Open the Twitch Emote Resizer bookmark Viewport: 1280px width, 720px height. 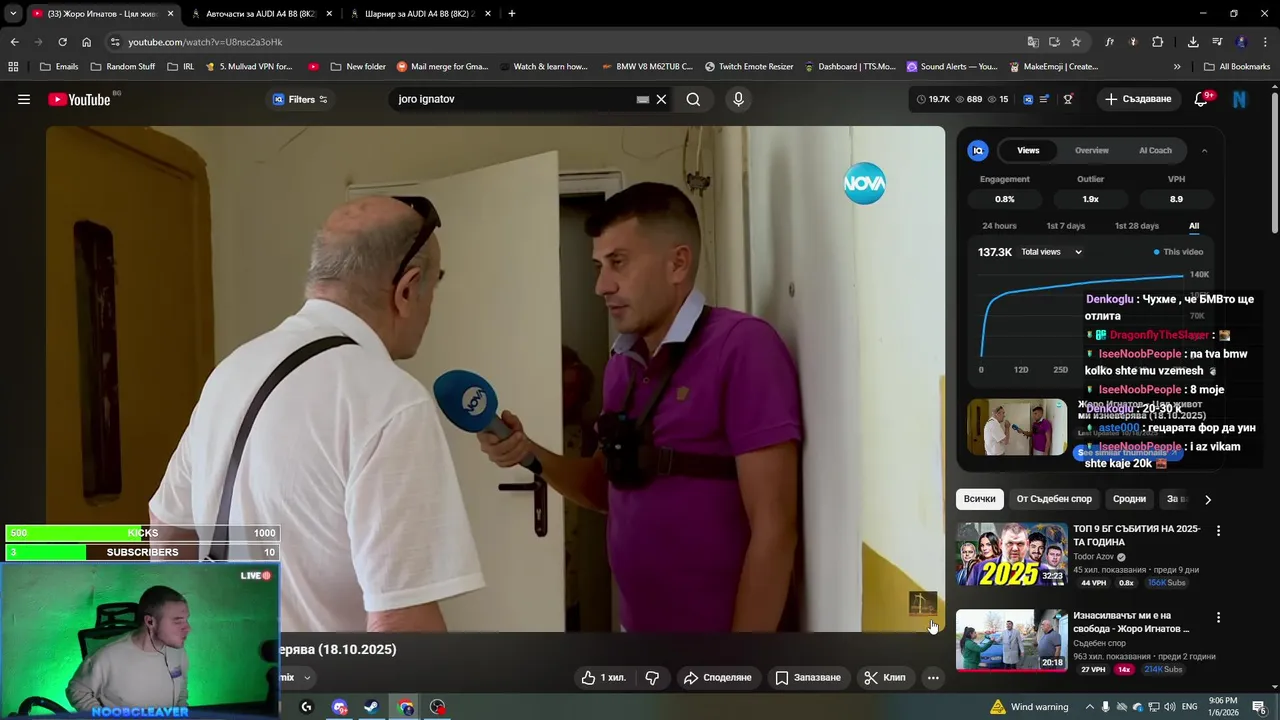click(749, 67)
